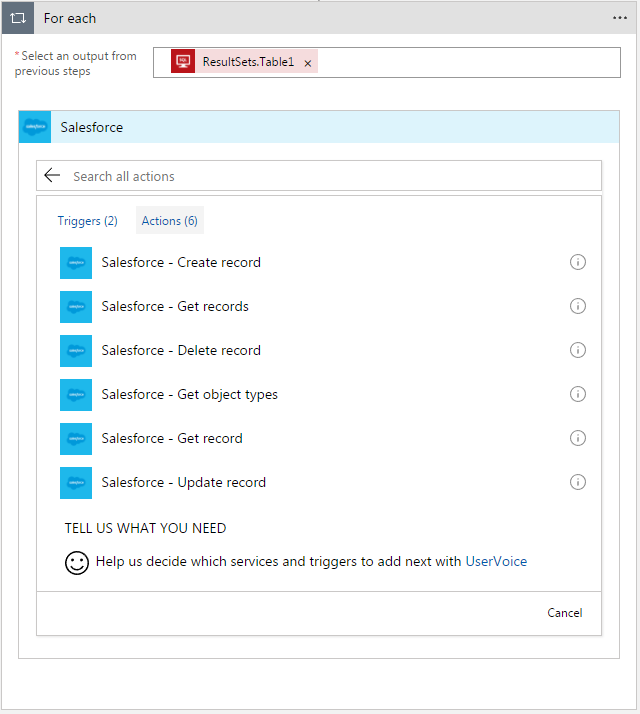
Task: Click the For each loop icon
Action: coord(18,18)
